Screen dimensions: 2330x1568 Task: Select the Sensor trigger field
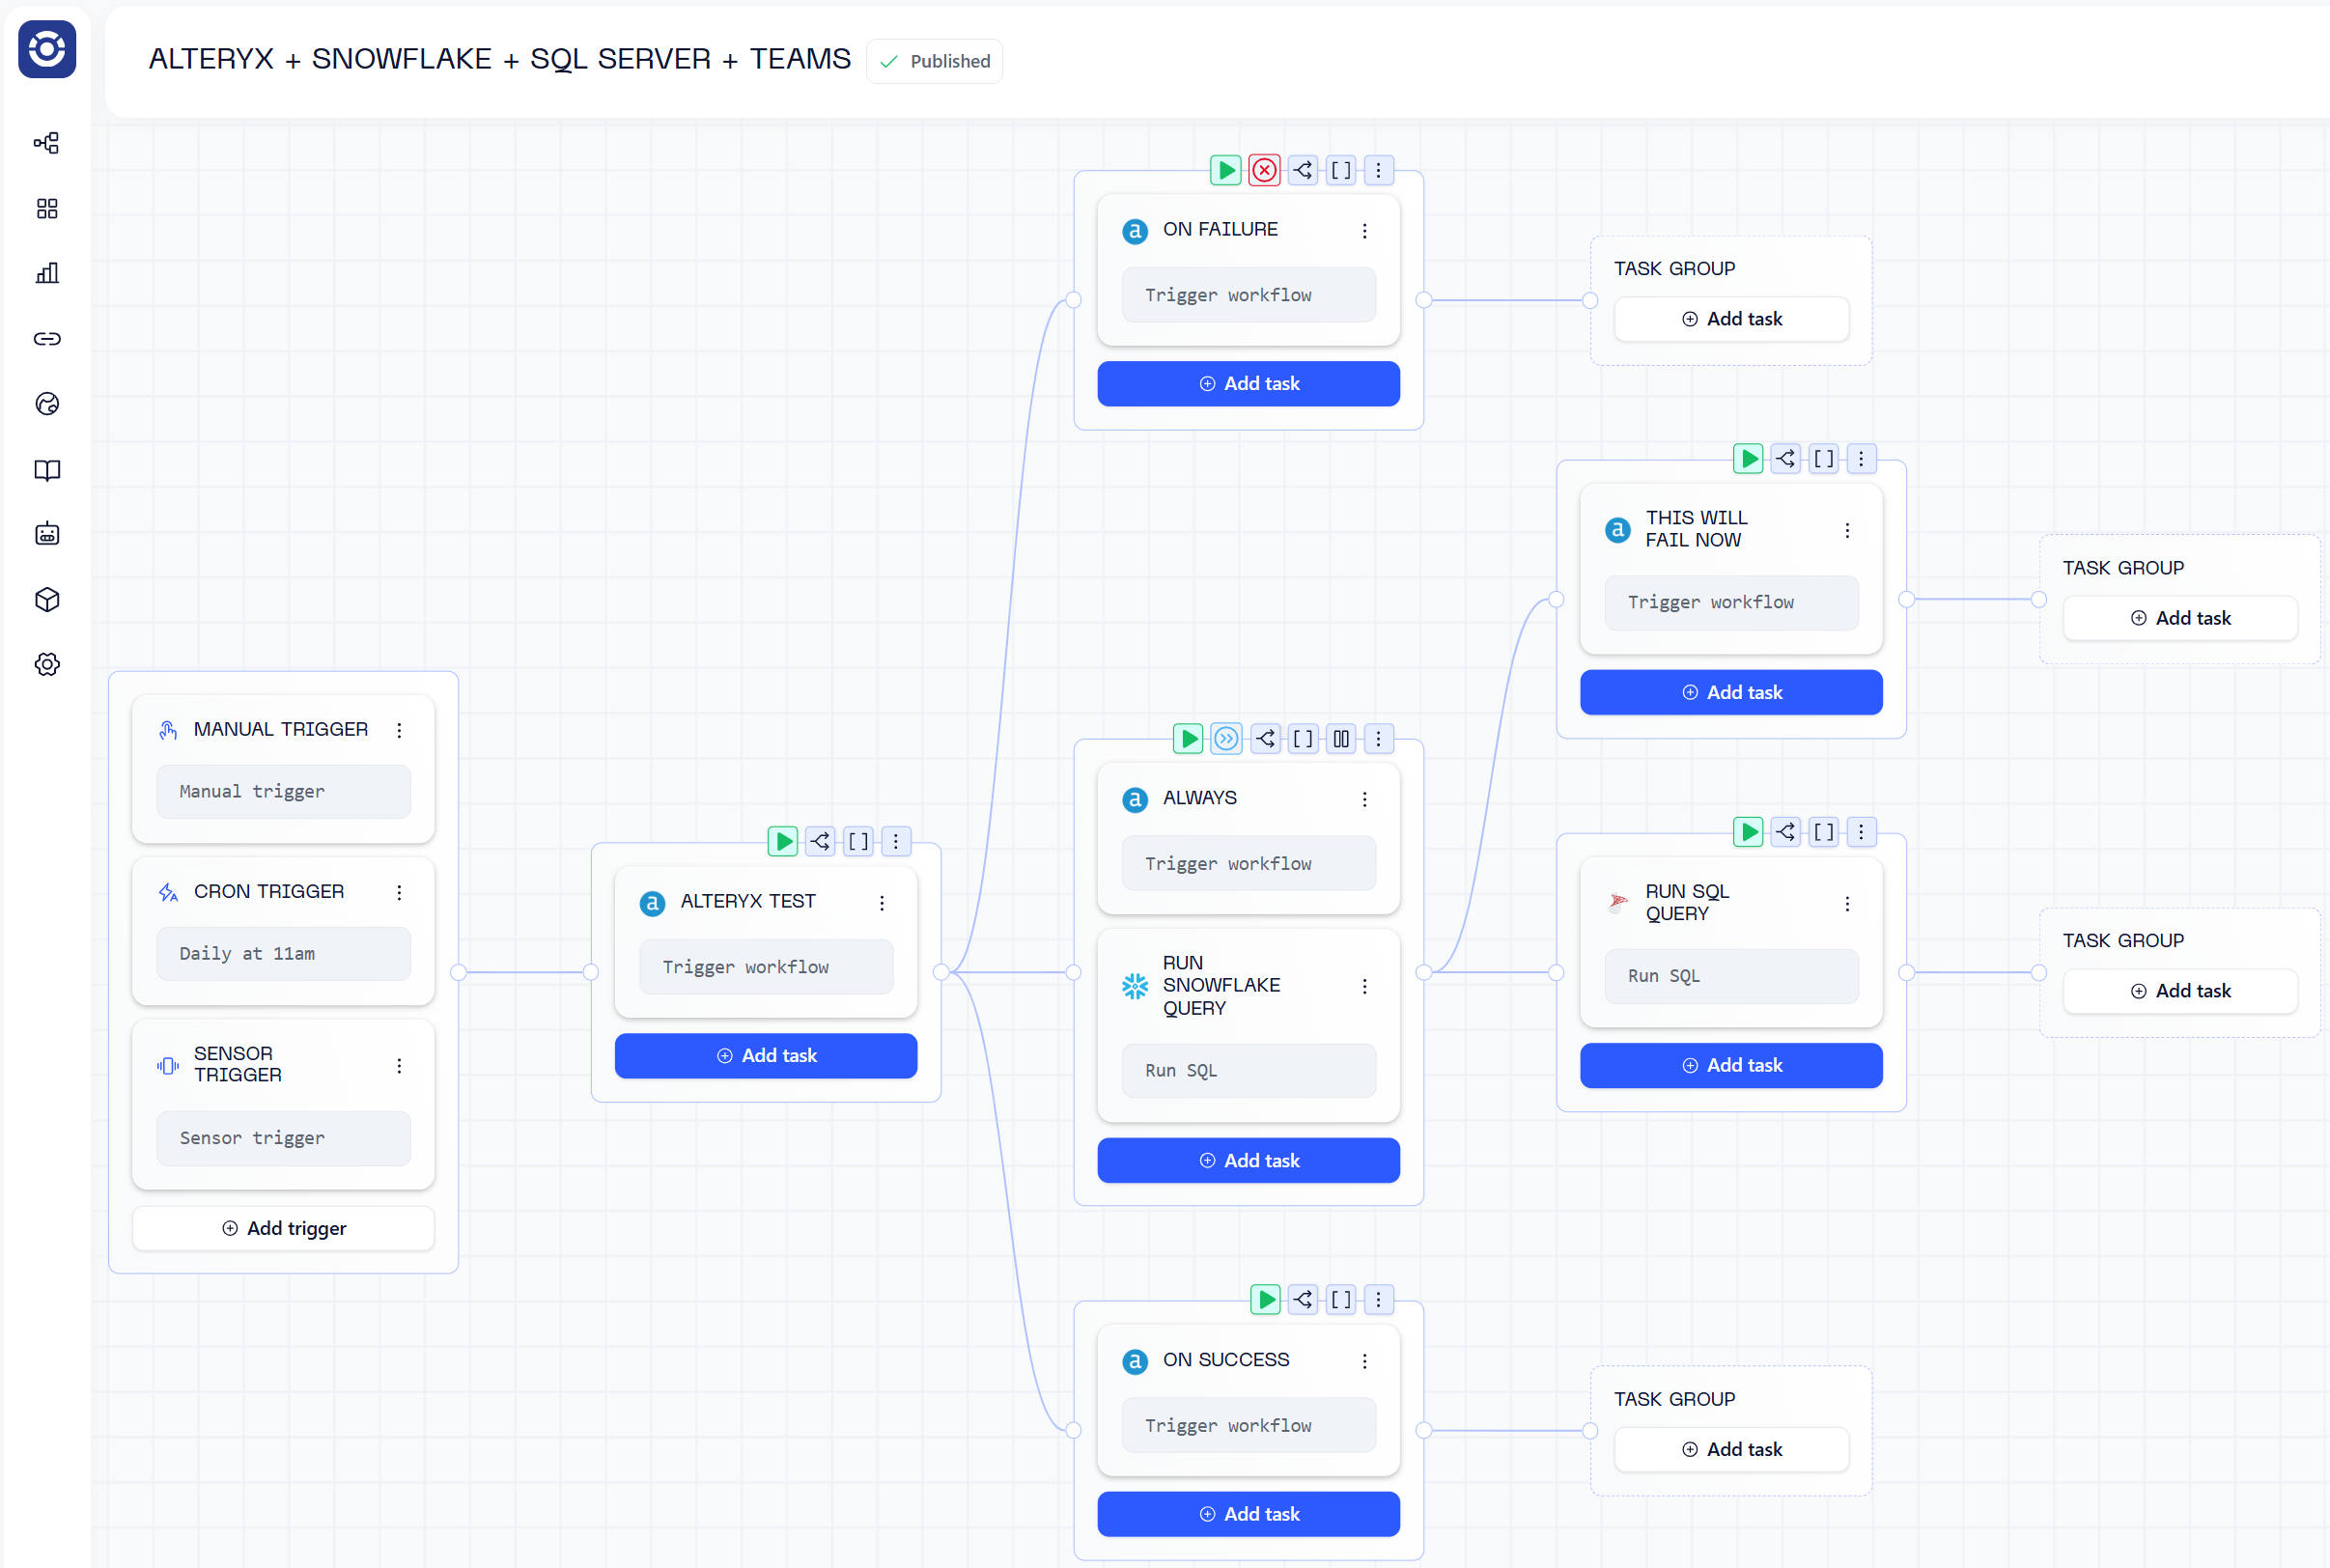[284, 1138]
